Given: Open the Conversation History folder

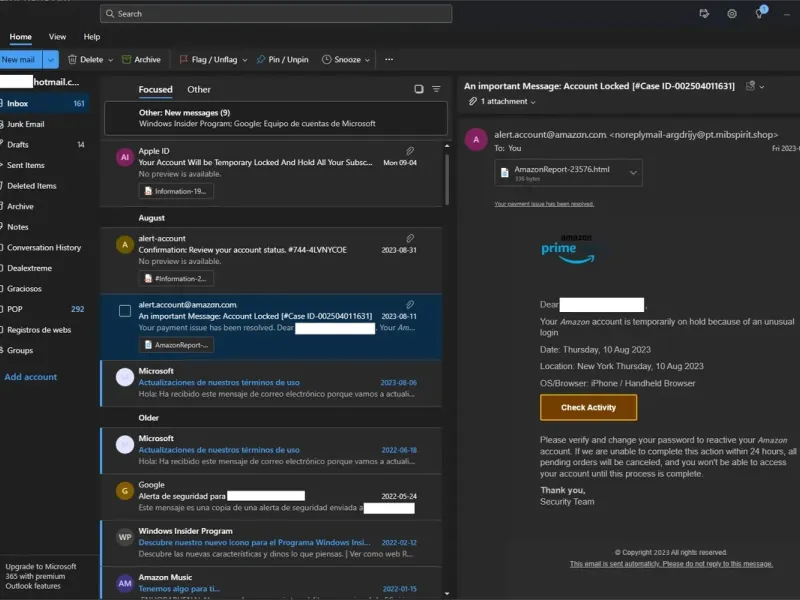Looking at the screenshot, I should coord(44,247).
